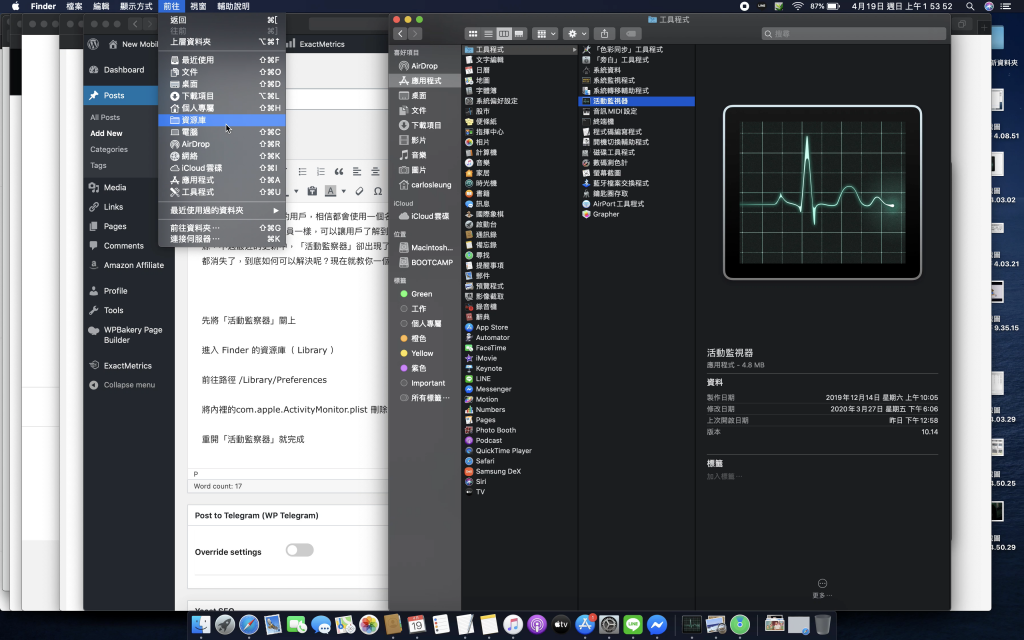This screenshot has height=640, width=1024.
Task: Go back in Finder window
Action: pos(400,33)
